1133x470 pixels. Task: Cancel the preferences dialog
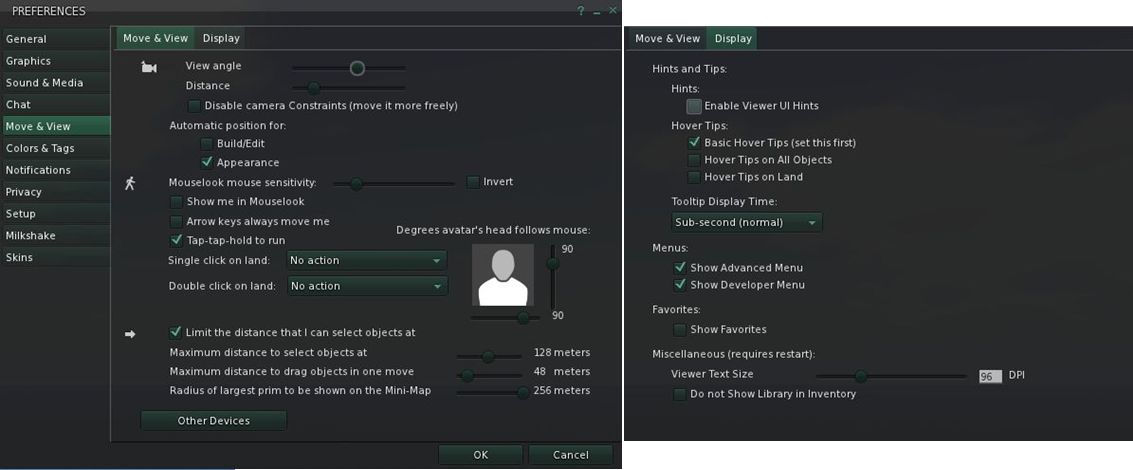[x=571, y=455]
